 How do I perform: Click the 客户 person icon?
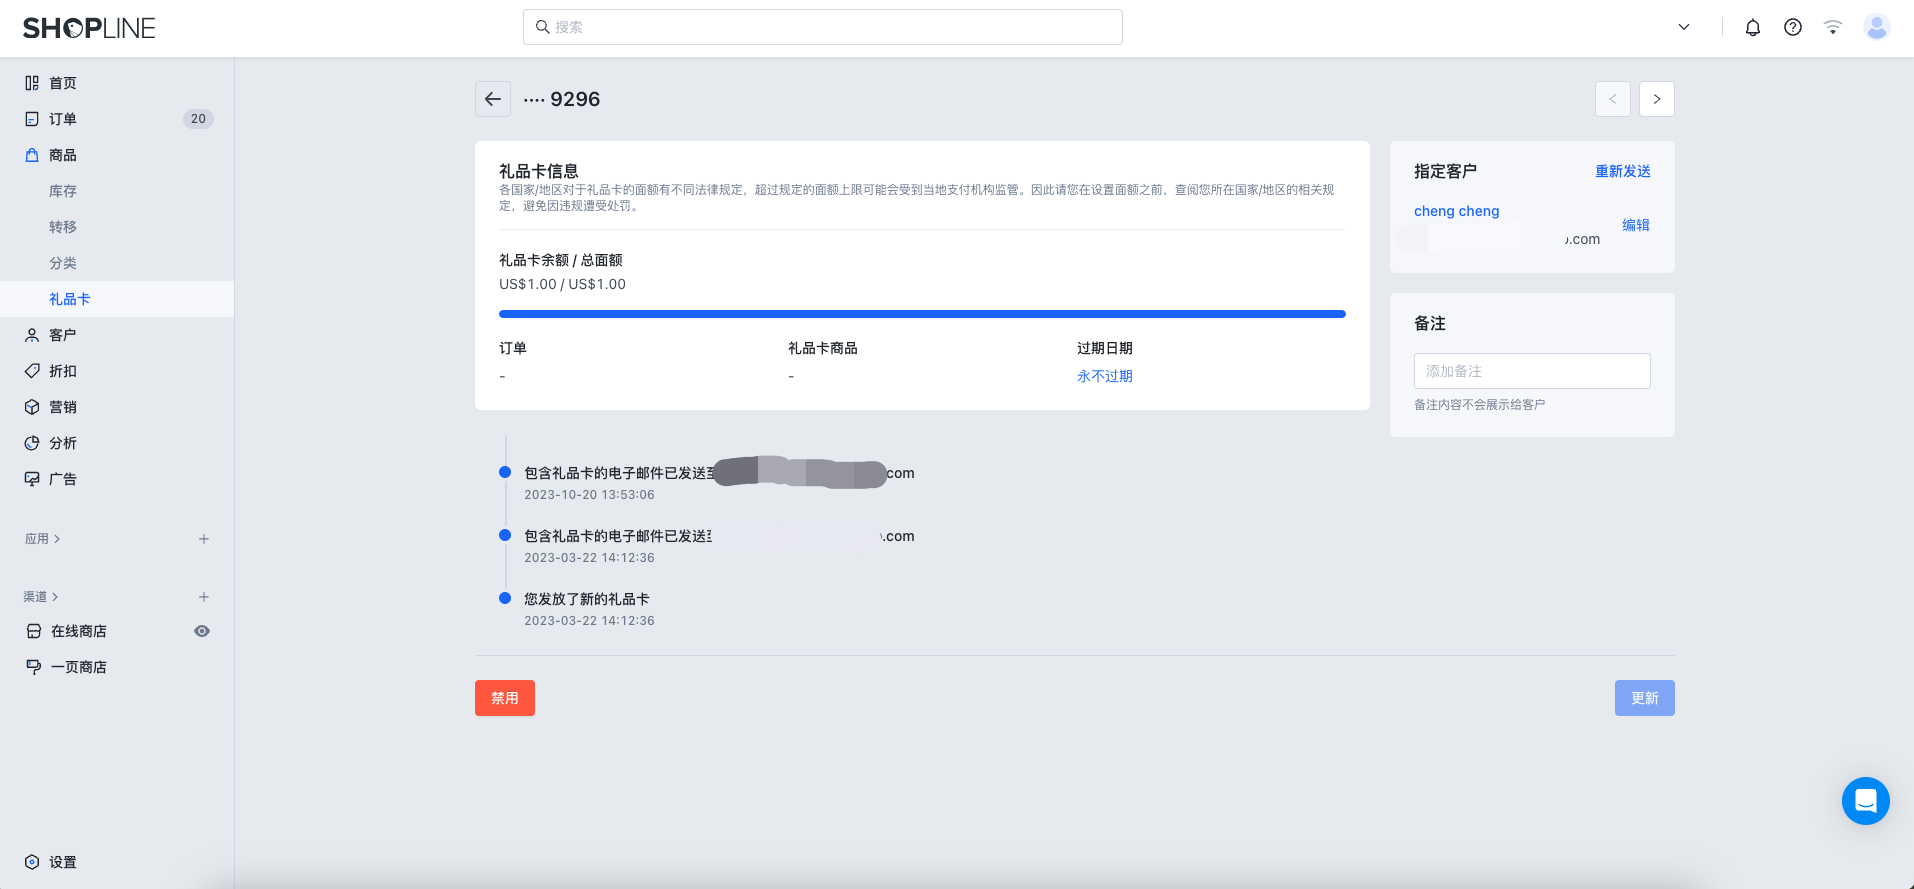click(32, 335)
